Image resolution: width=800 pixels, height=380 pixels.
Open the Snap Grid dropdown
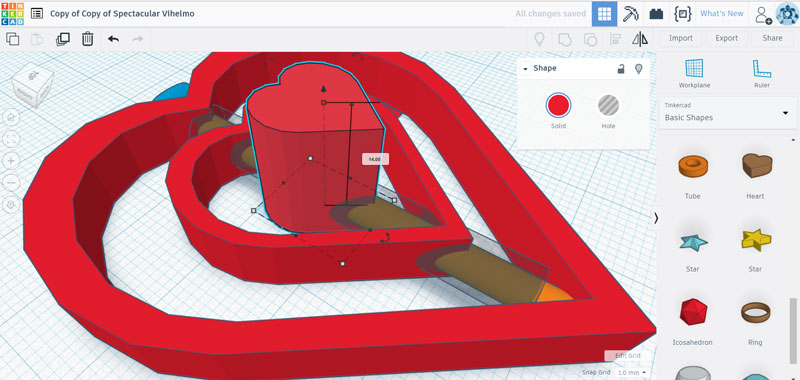coord(633,373)
